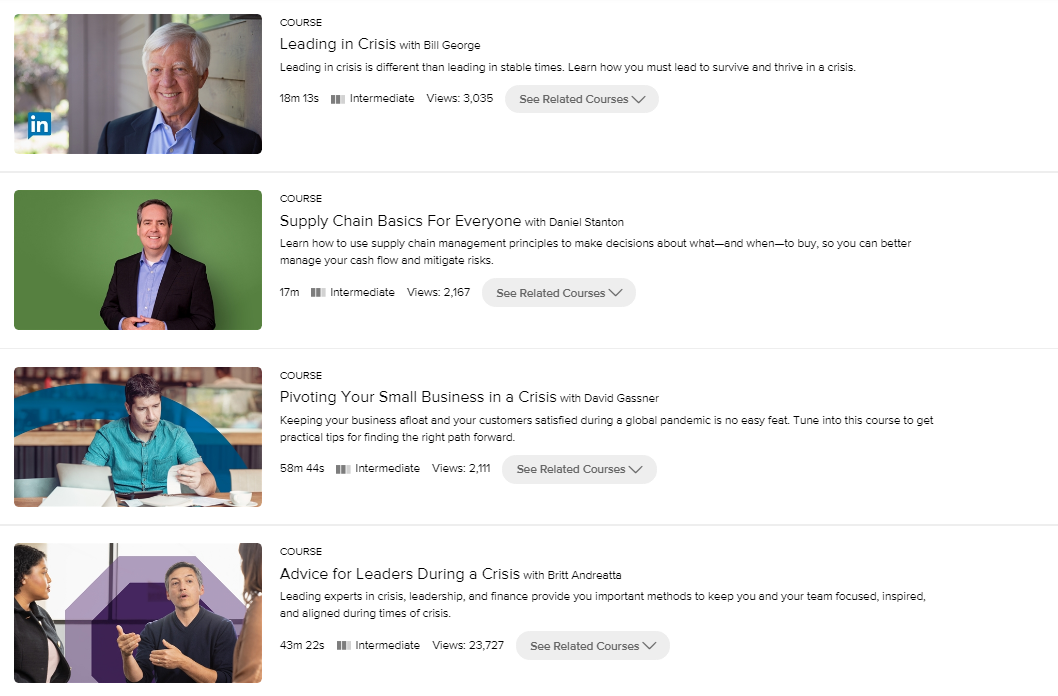This screenshot has width=1058, height=696.
Task: Select the David Gassner course thumbnail
Action: click(138, 436)
